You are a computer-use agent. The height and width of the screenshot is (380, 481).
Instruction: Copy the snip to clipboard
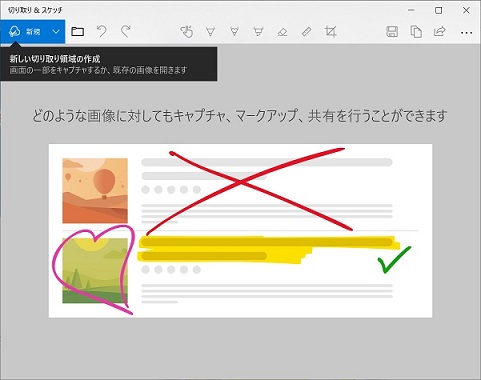point(416,32)
